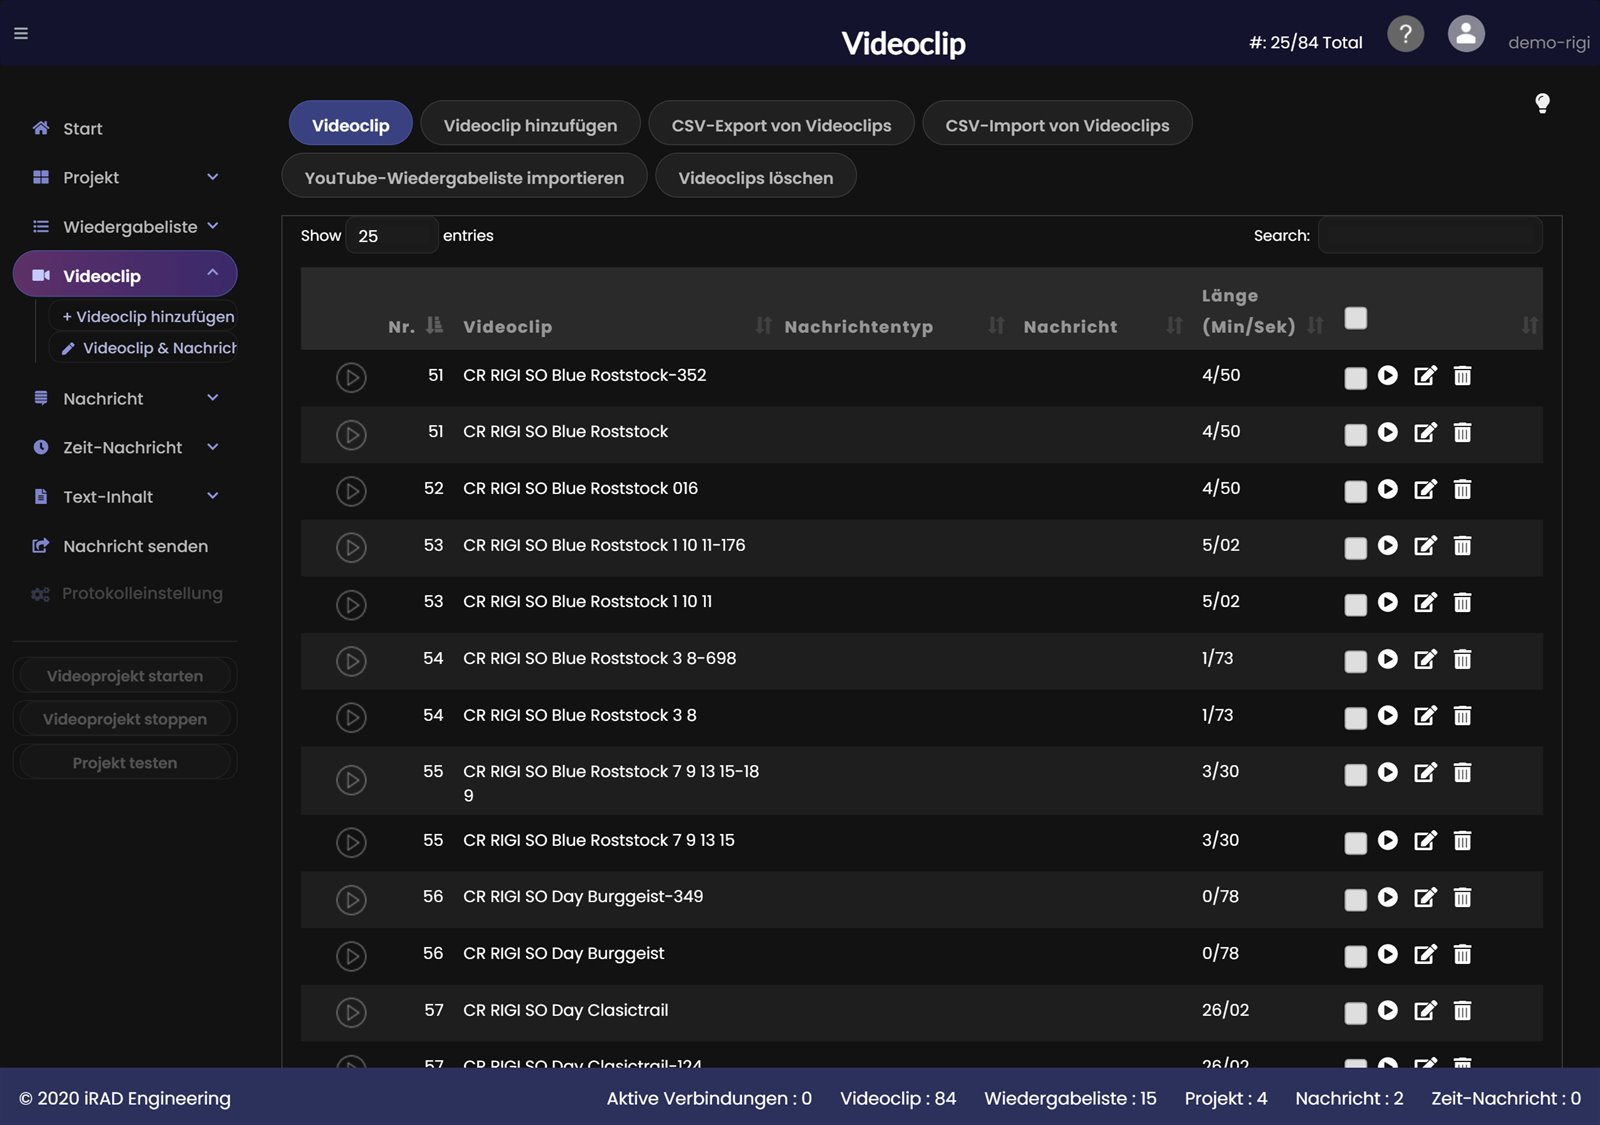The image size is (1600, 1125).
Task: Click the help question mark icon
Action: point(1405,34)
